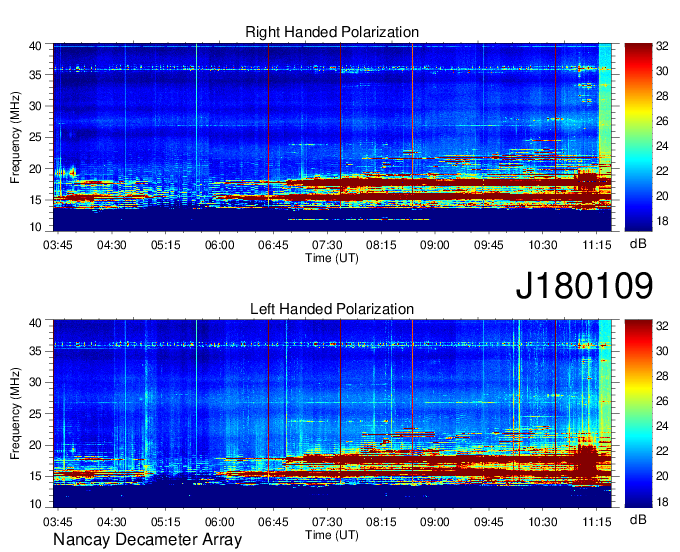The height and width of the screenshot is (552, 680).
Task: Click the 03:45 time tick under the Left Handed plot
Action: coord(58,522)
